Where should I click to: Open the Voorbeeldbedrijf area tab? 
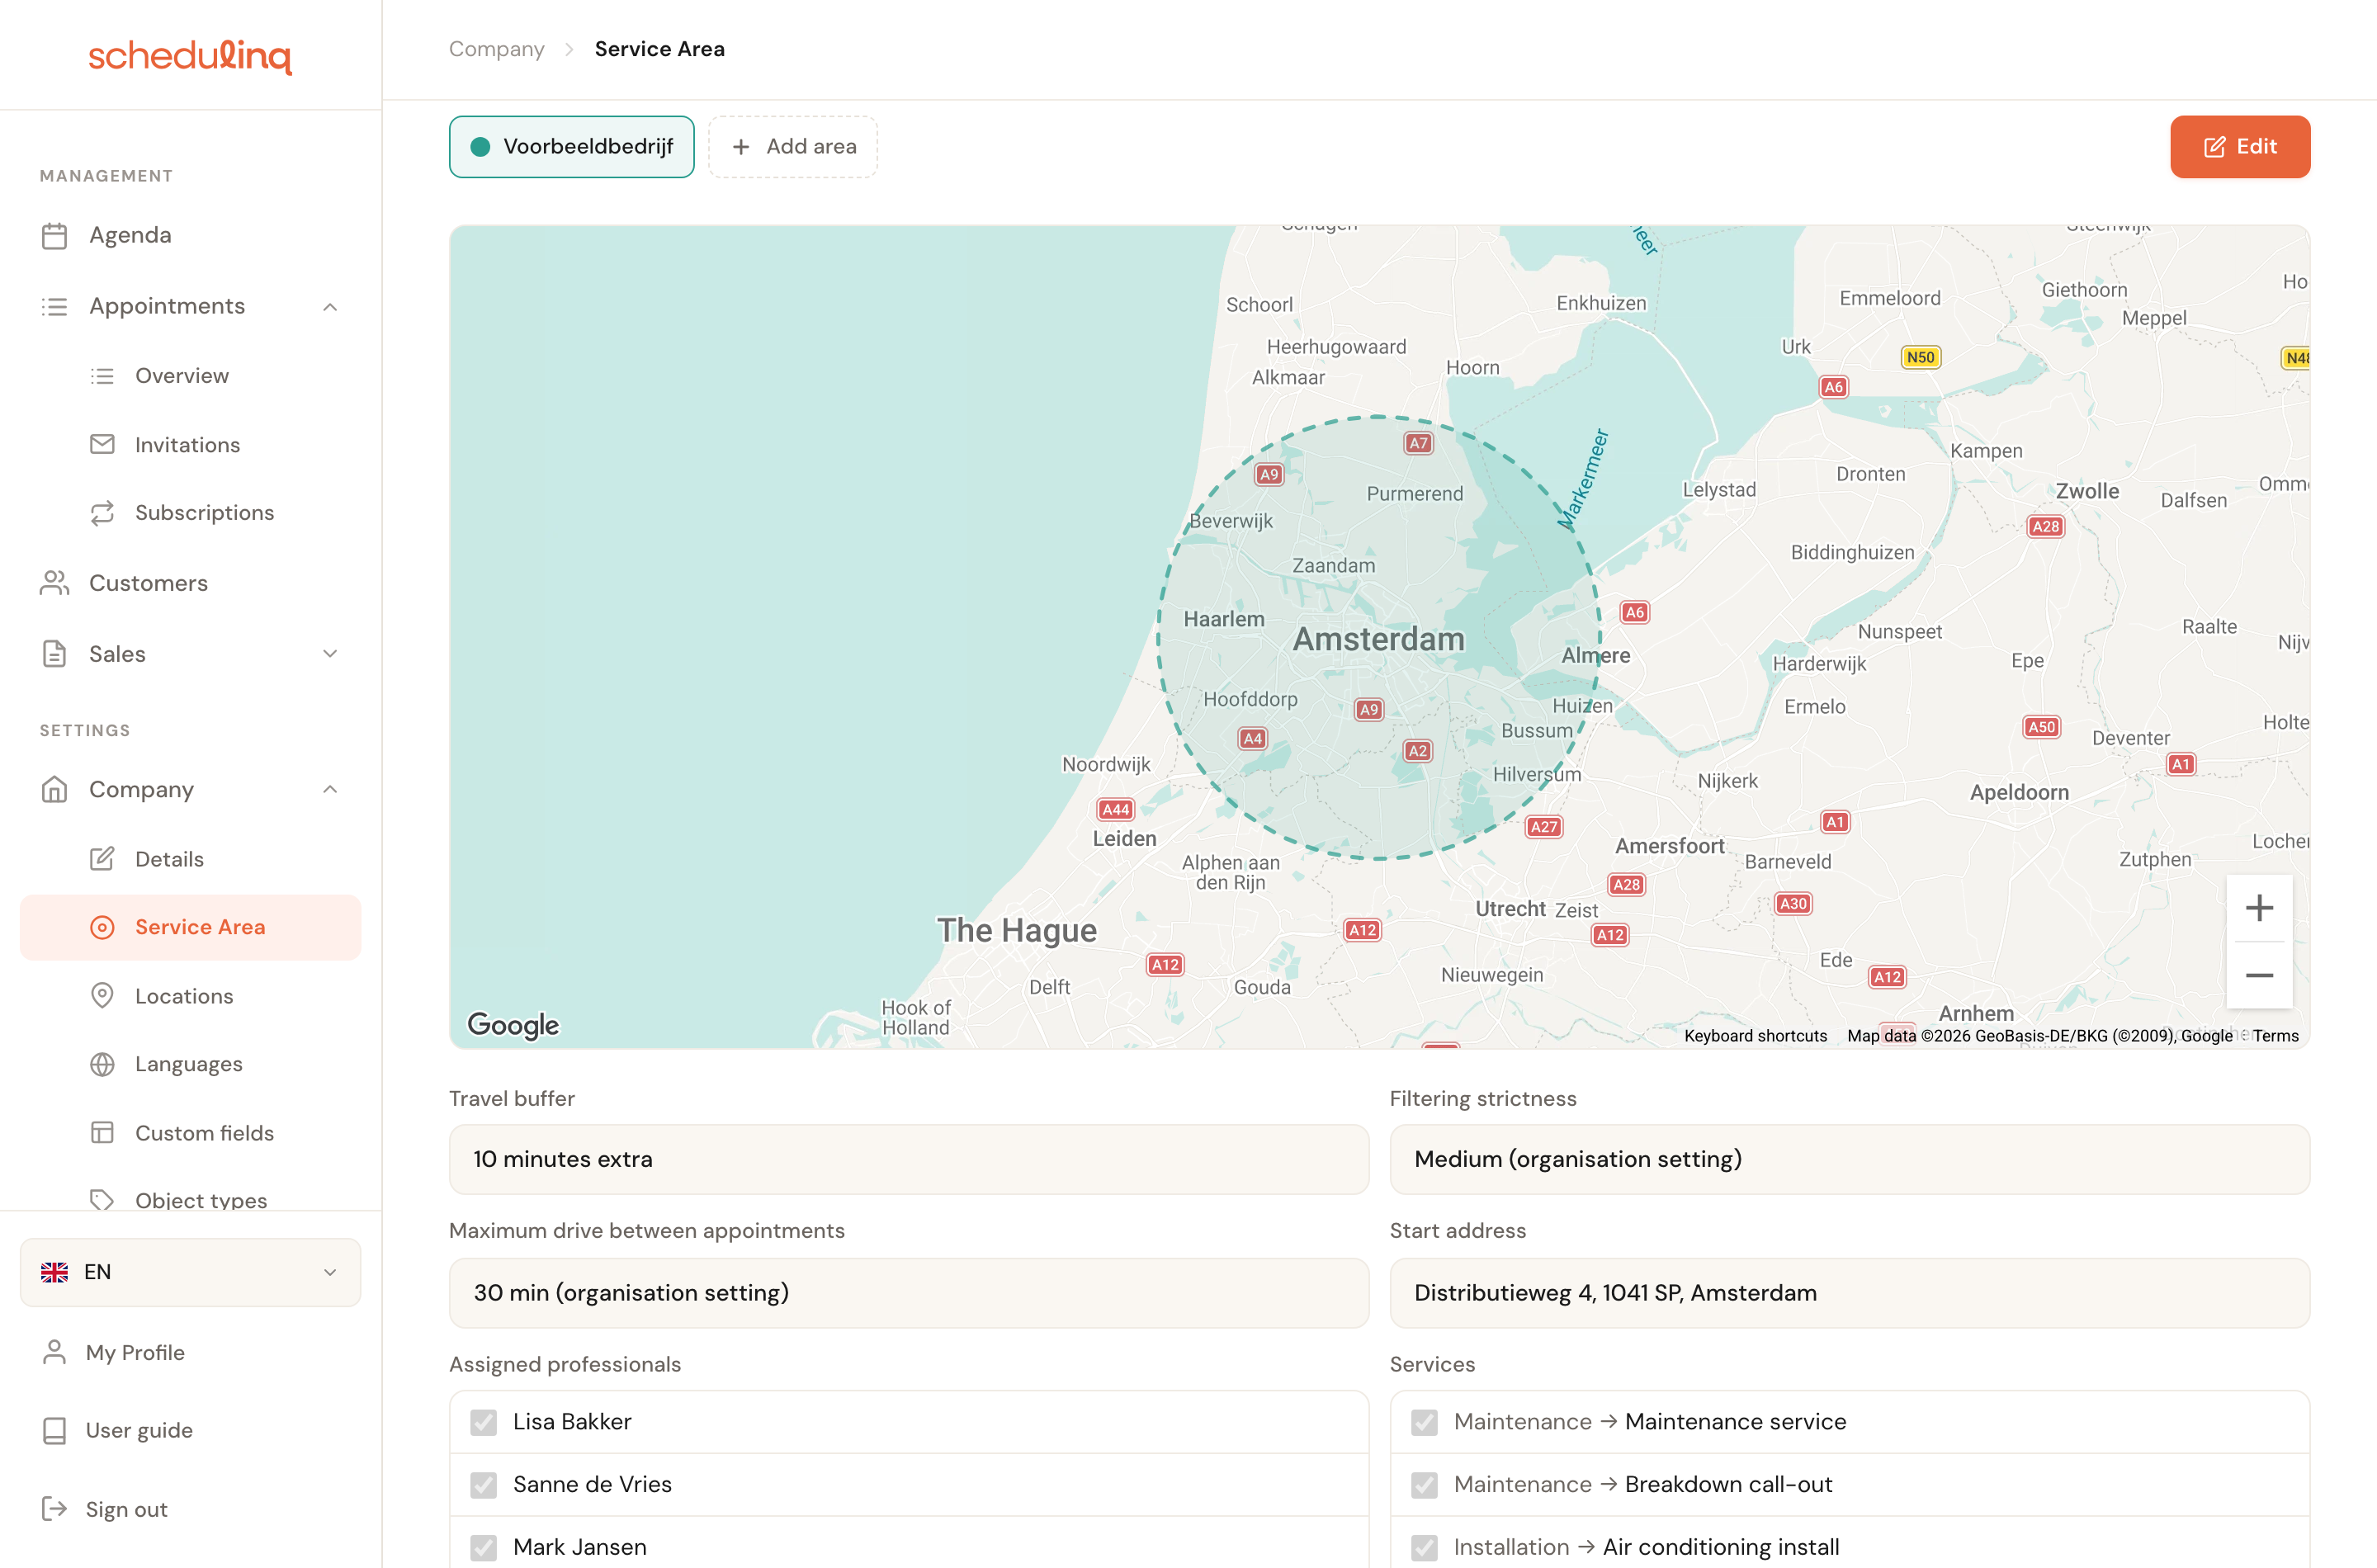(x=571, y=147)
